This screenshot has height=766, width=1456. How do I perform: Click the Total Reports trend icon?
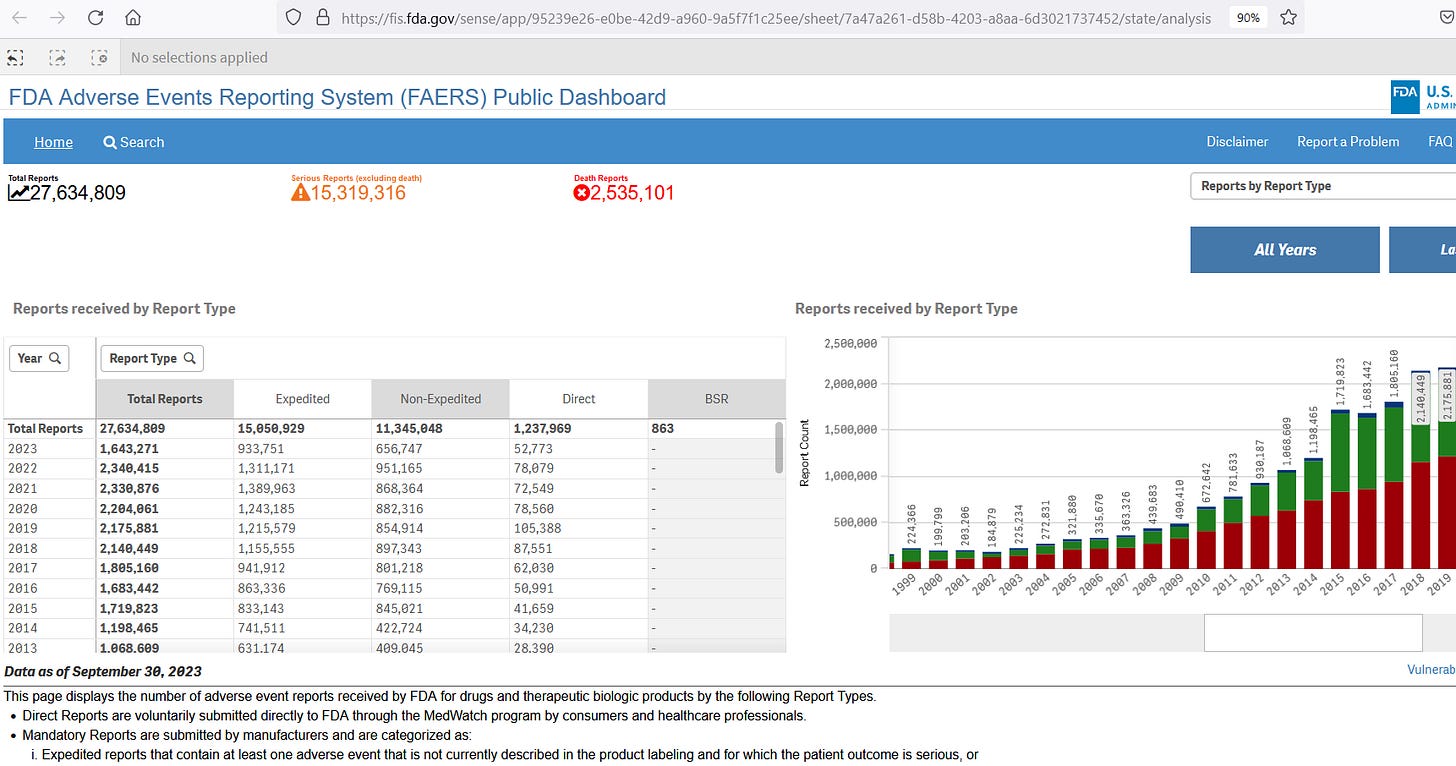[x=18, y=193]
